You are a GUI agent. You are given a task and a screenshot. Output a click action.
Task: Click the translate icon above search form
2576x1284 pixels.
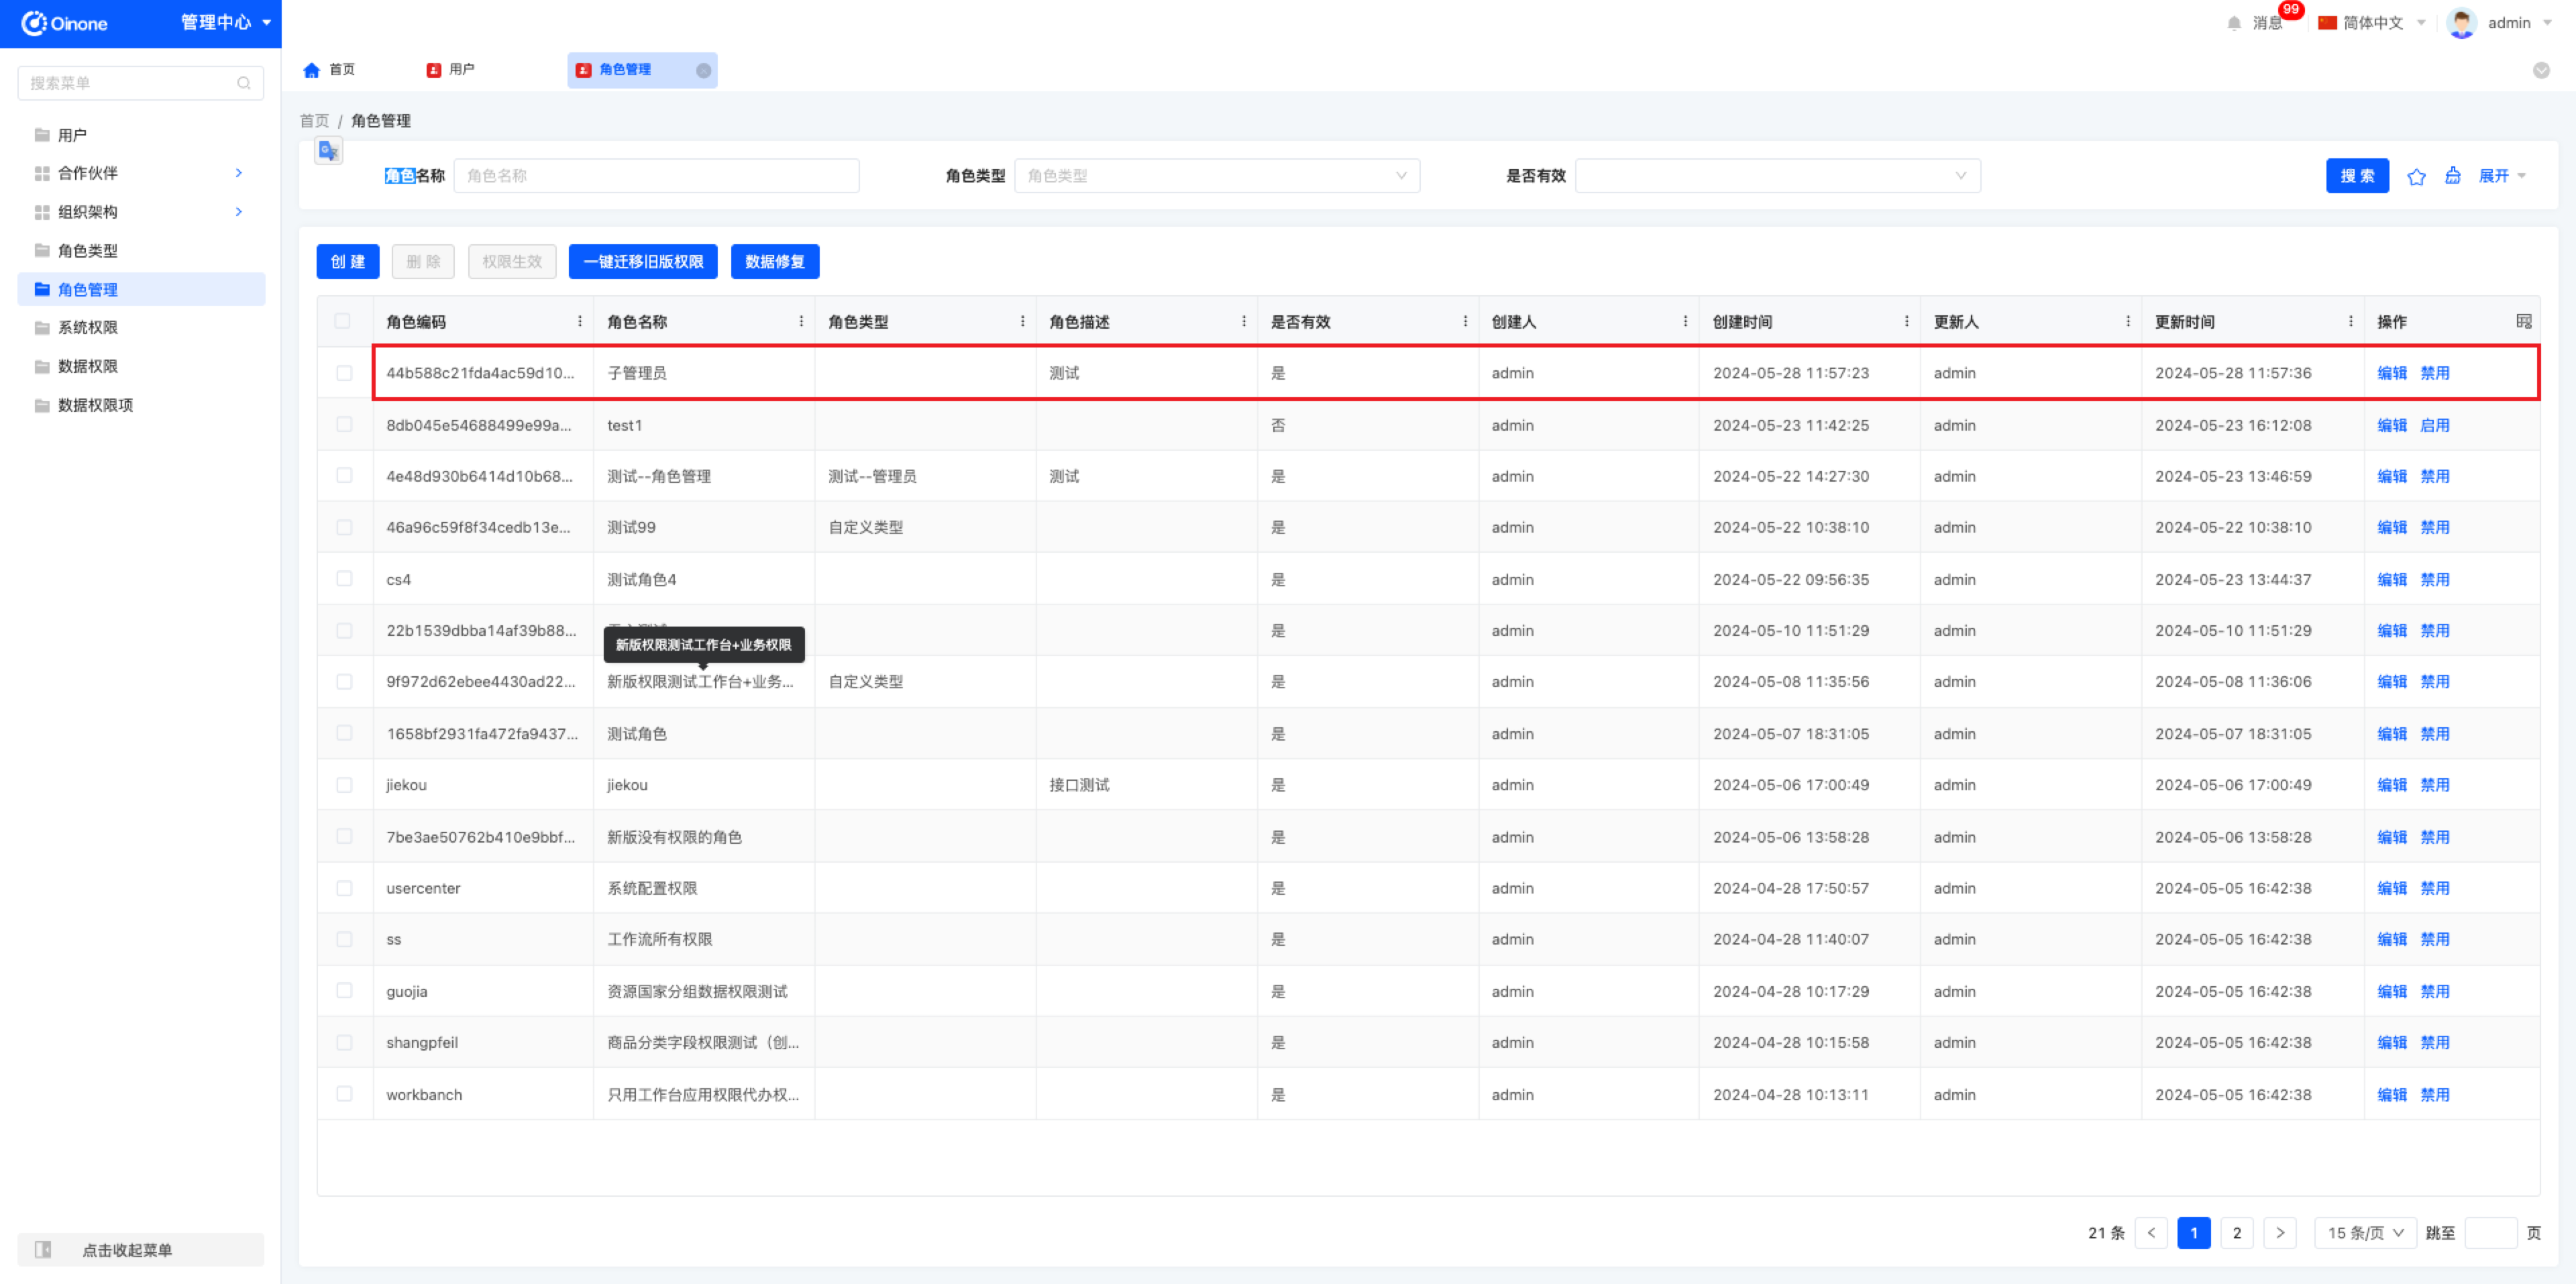[328, 151]
